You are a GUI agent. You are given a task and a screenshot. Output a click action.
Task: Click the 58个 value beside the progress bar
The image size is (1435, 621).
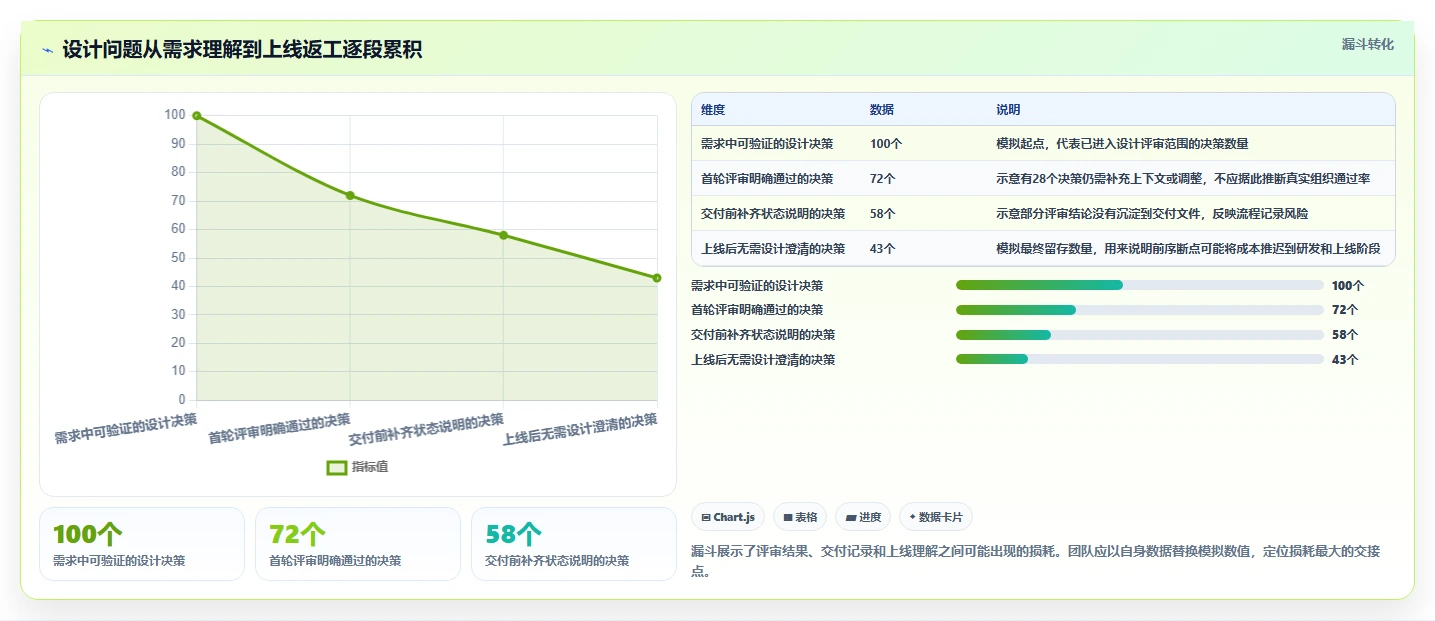tap(1345, 335)
